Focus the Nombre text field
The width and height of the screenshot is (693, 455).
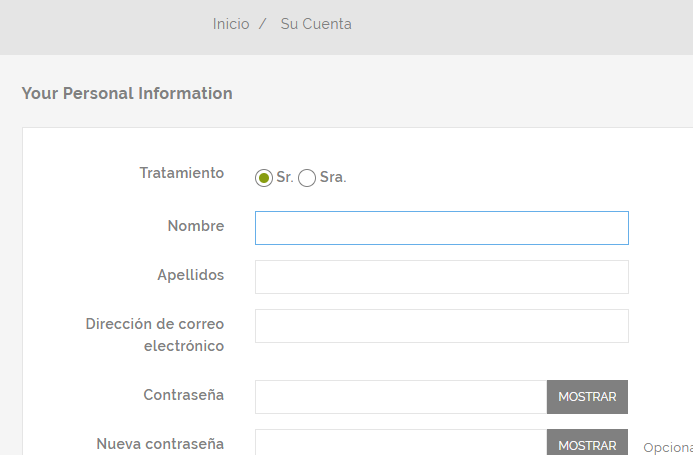coord(441,228)
